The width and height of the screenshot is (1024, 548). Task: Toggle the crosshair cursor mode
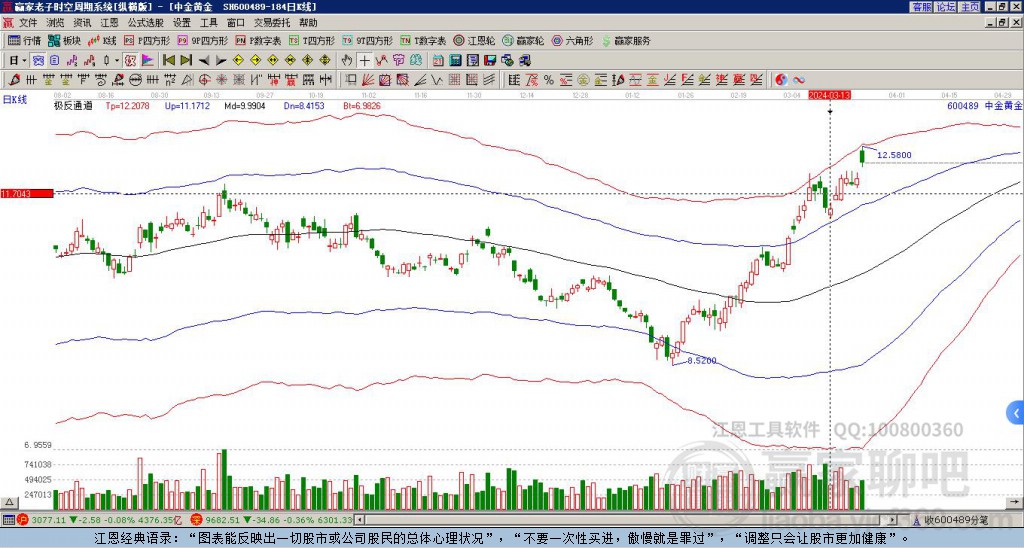364,61
